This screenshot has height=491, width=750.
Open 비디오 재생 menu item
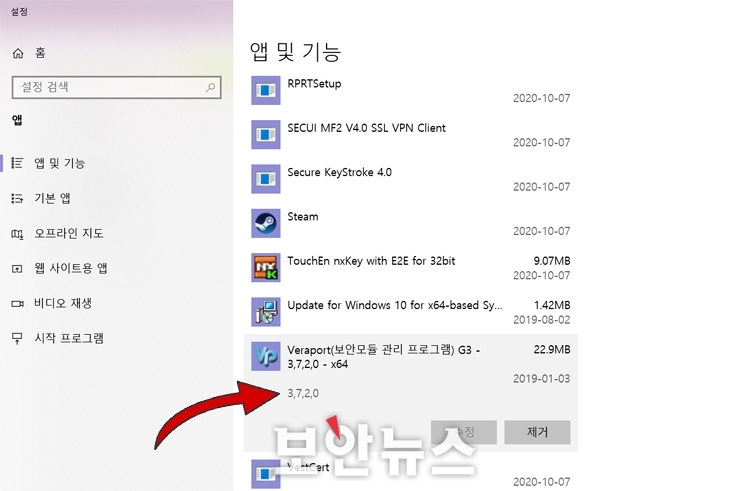click(63, 303)
